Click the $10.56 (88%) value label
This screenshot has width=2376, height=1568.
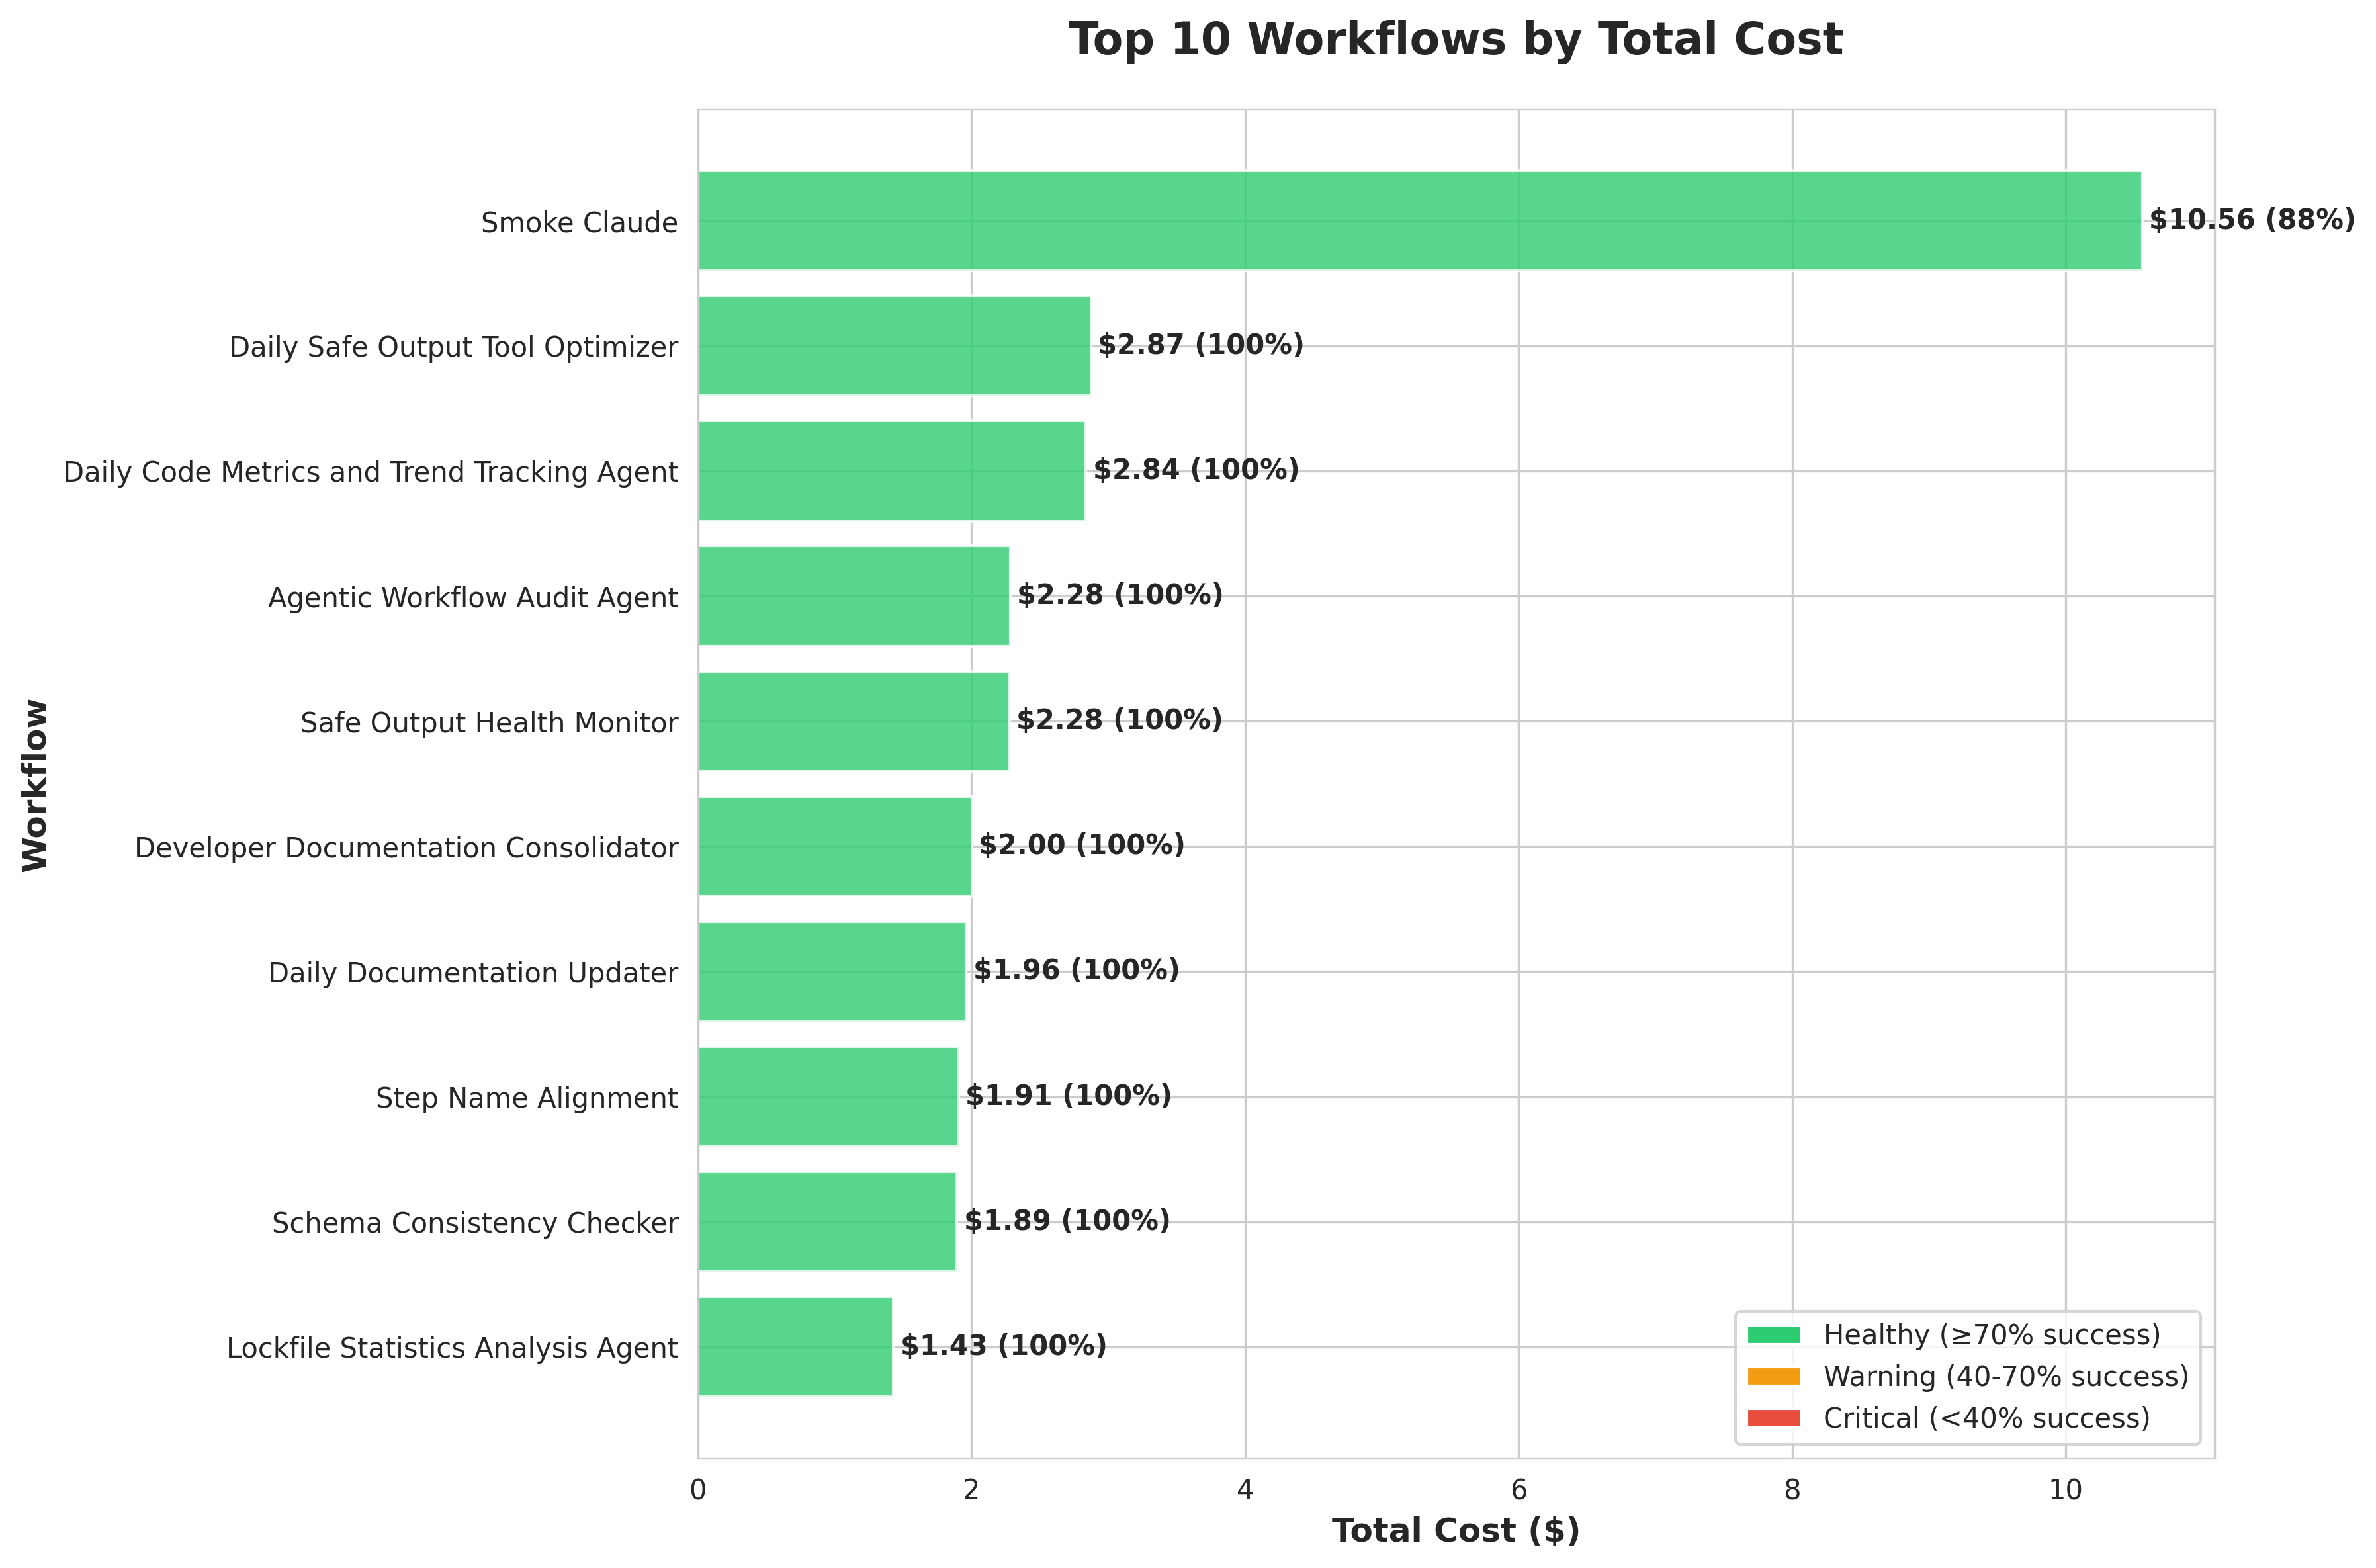click(x=2251, y=220)
